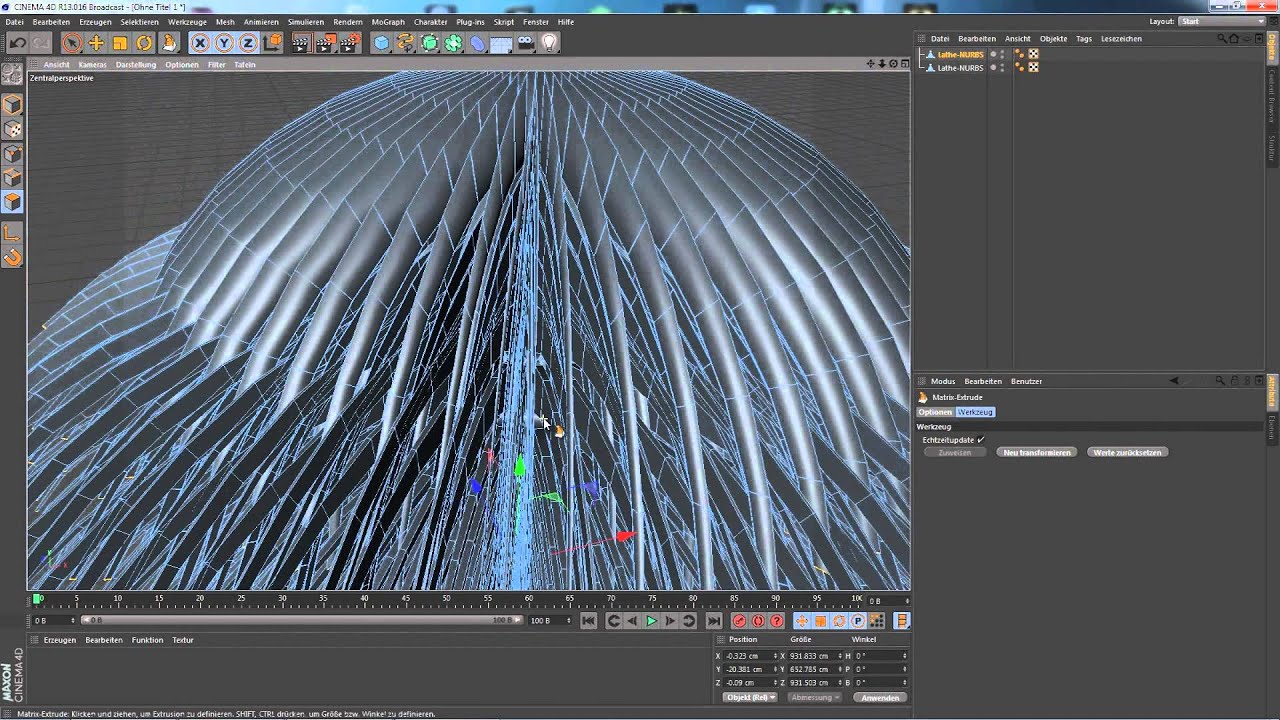Play the animation forward
Viewport: 1280px width, 720px height.
pos(651,621)
